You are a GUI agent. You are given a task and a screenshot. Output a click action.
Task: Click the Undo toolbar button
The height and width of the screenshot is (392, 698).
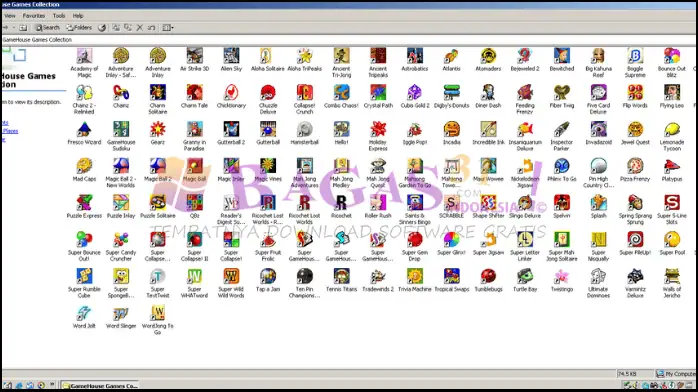[x=151, y=28]
